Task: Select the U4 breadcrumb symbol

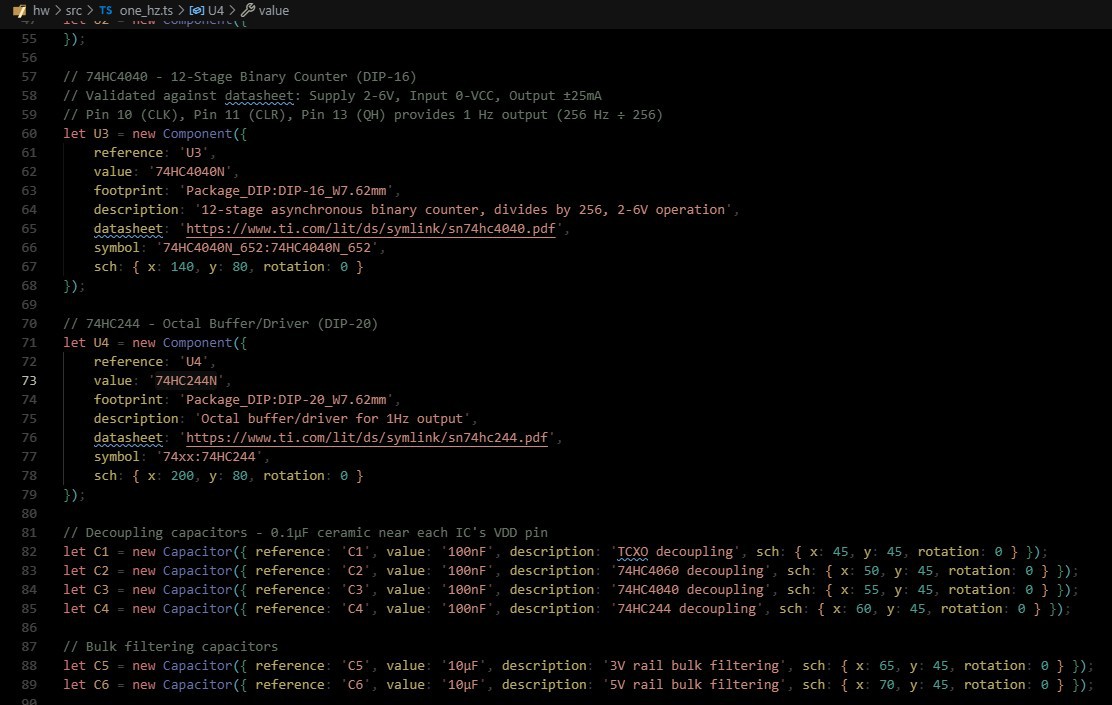Action: click(x=215, y=10)
